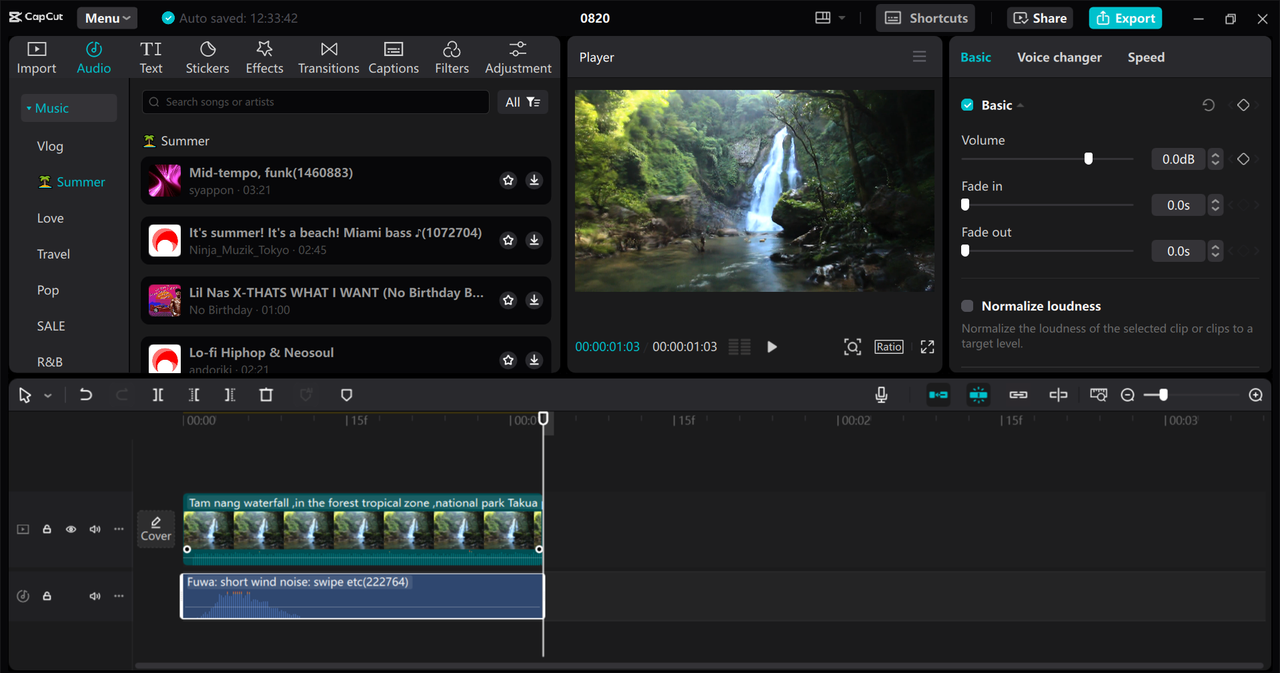Click the player screenshot focus icon
This screenshot has width=1280, height=673.
(x=852, y=347)
